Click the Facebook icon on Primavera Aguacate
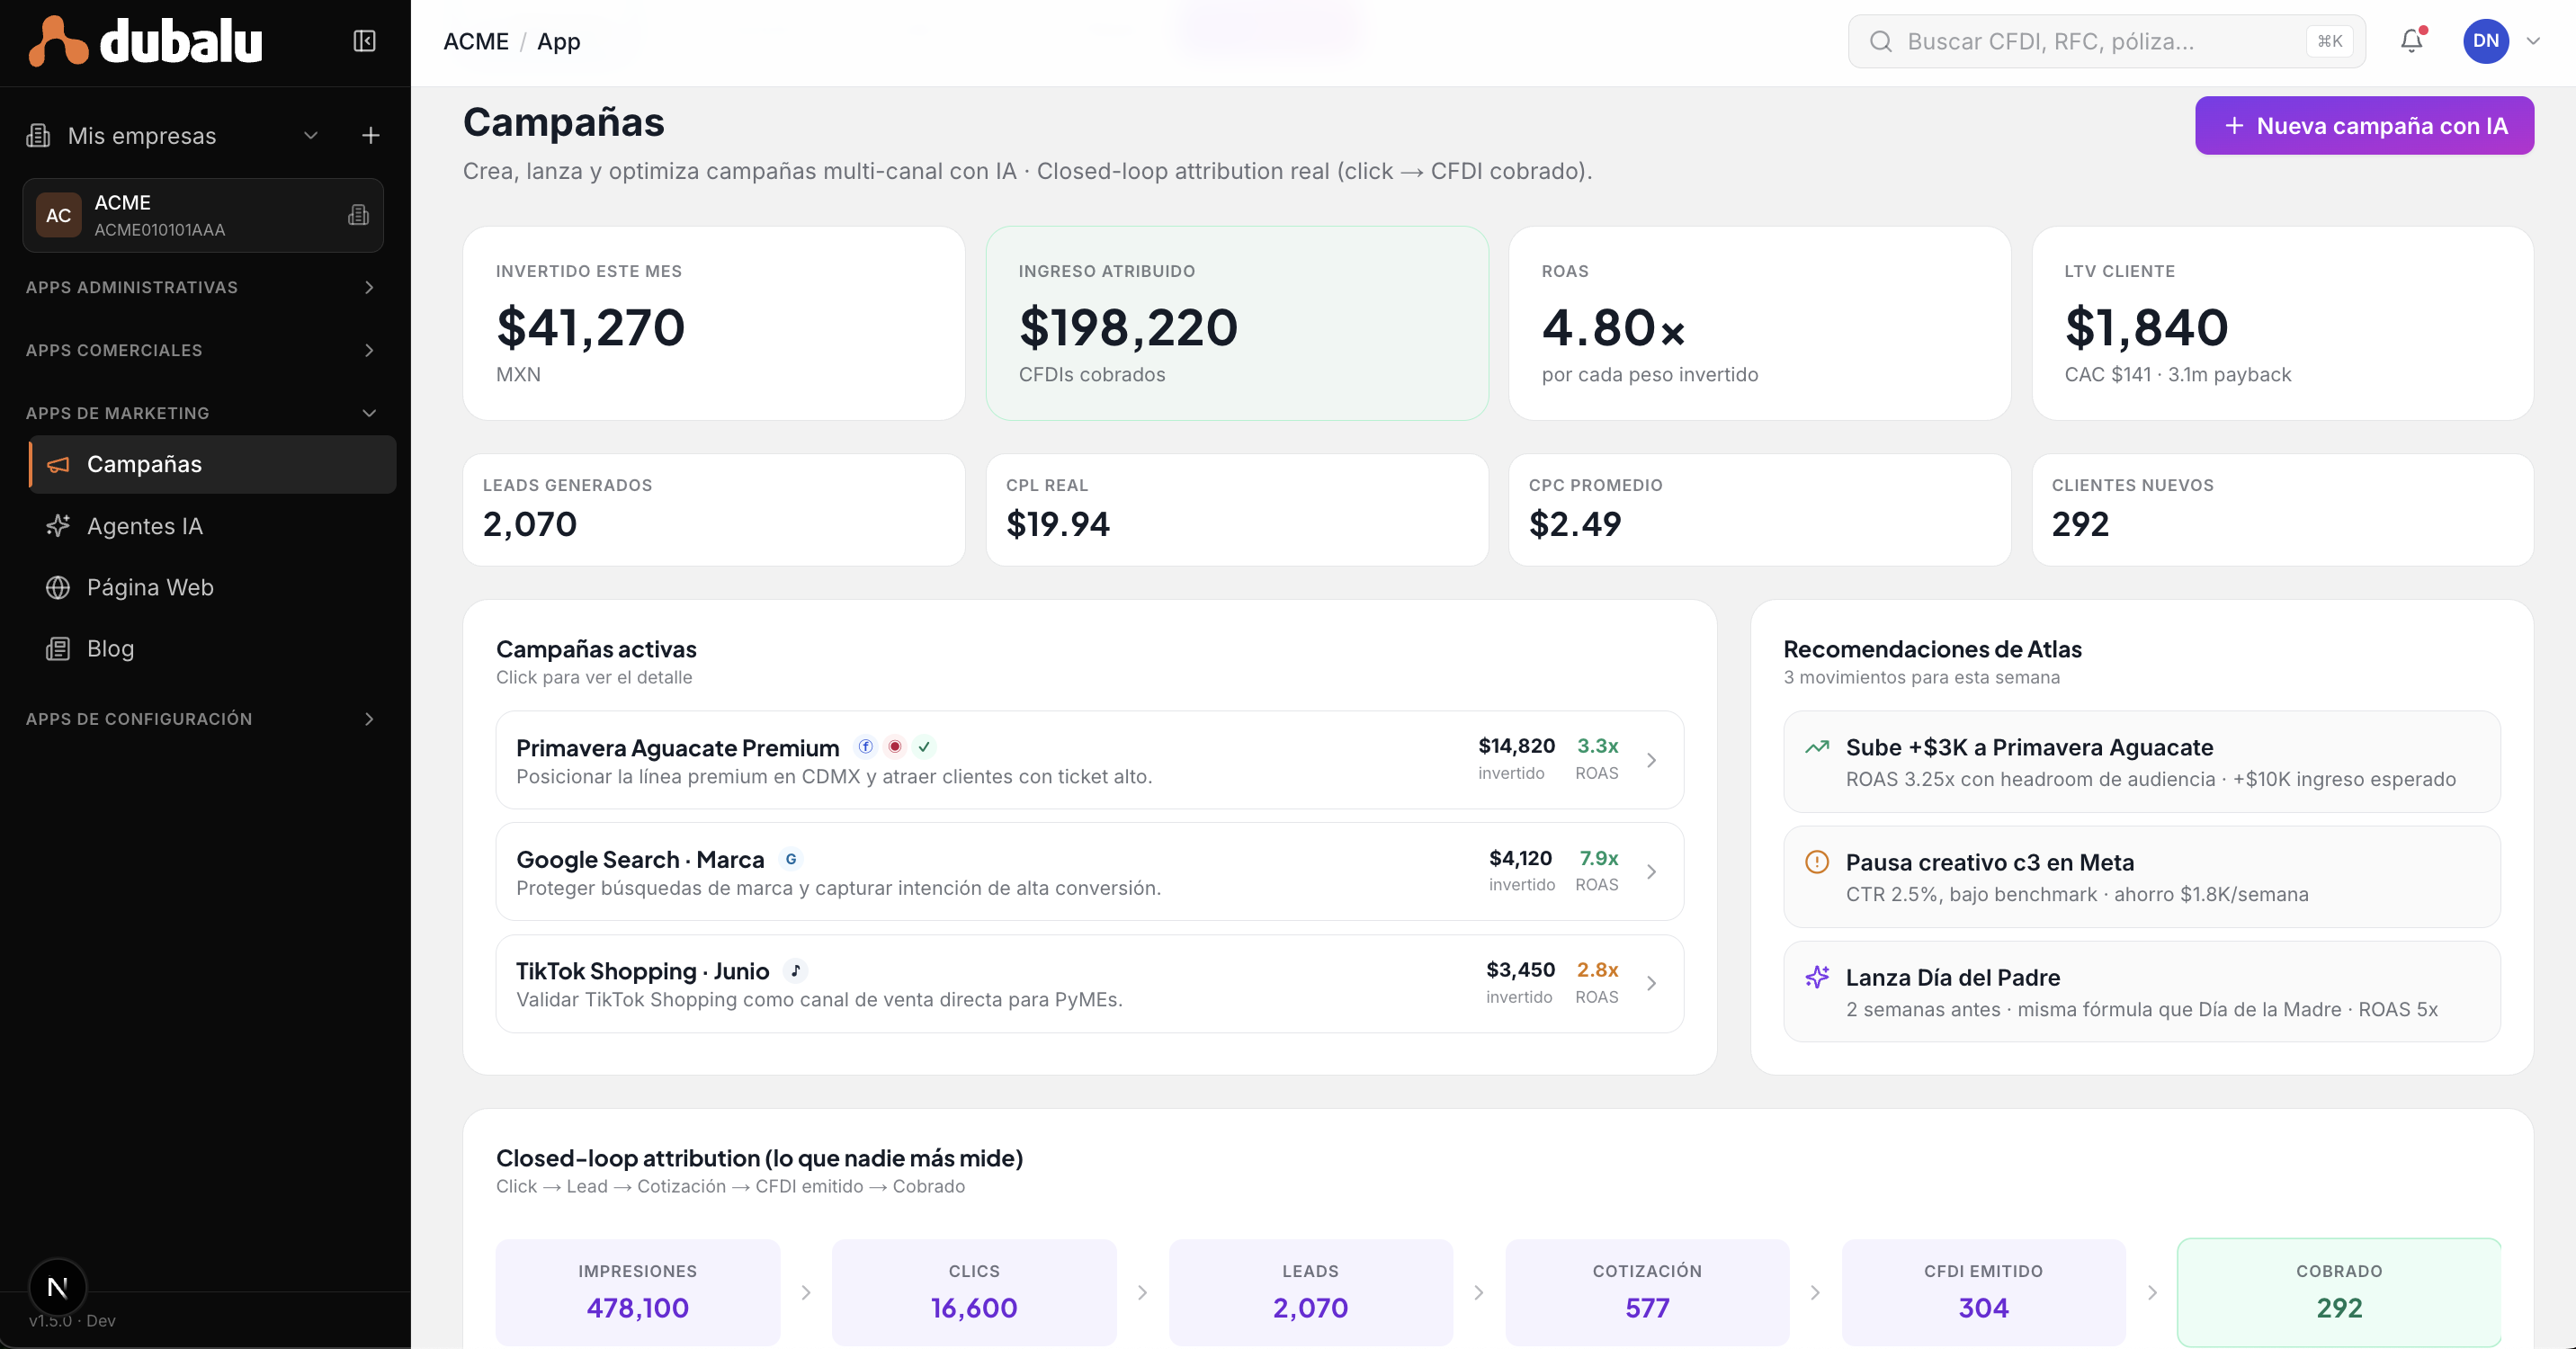The width and height of the screenshot is (2576, 1349). pos(866,746)
